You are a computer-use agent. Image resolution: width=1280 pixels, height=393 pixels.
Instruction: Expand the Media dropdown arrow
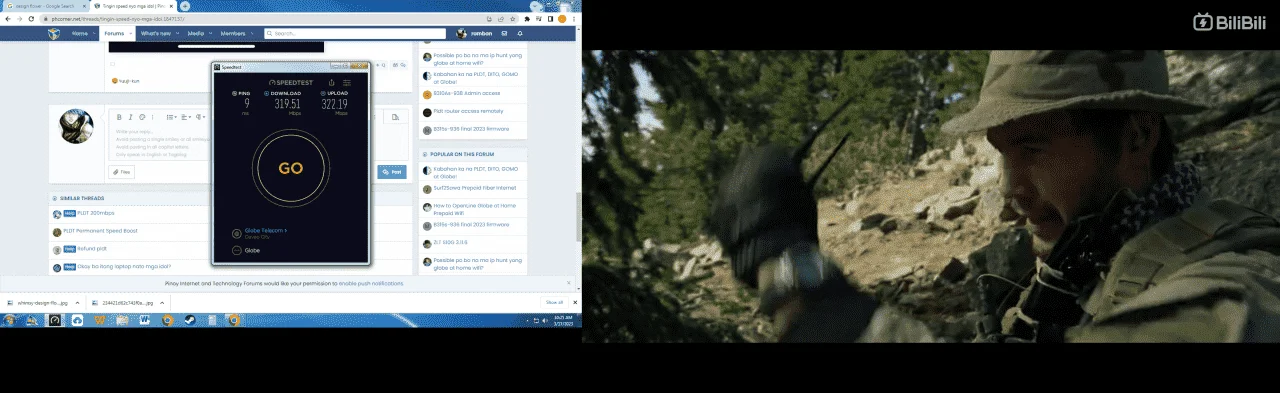210,33
